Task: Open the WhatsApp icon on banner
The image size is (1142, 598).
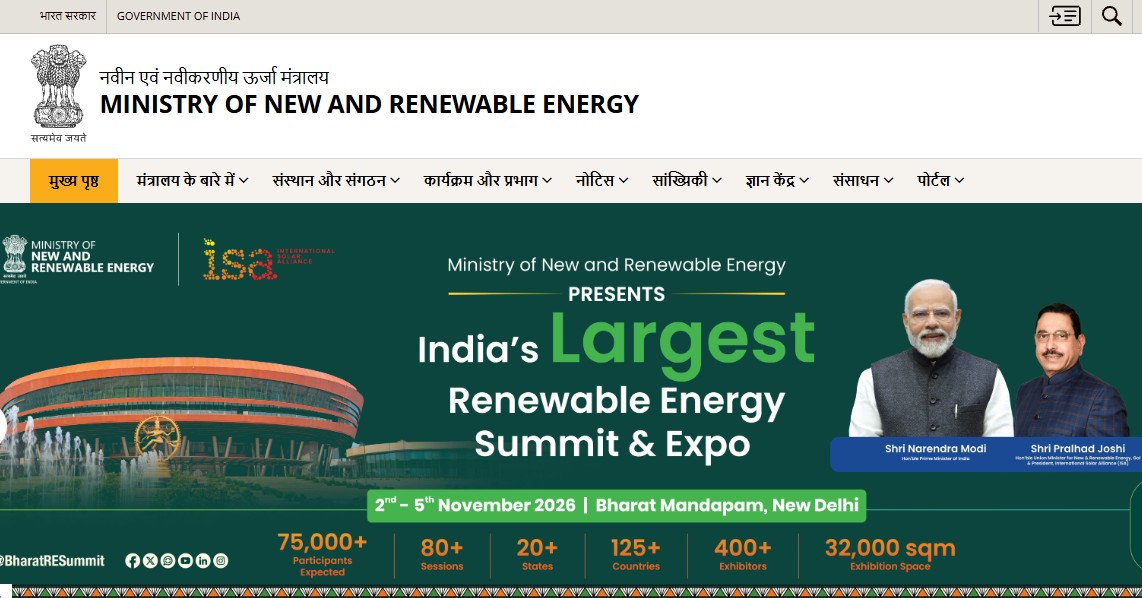Action: (168, 560)
